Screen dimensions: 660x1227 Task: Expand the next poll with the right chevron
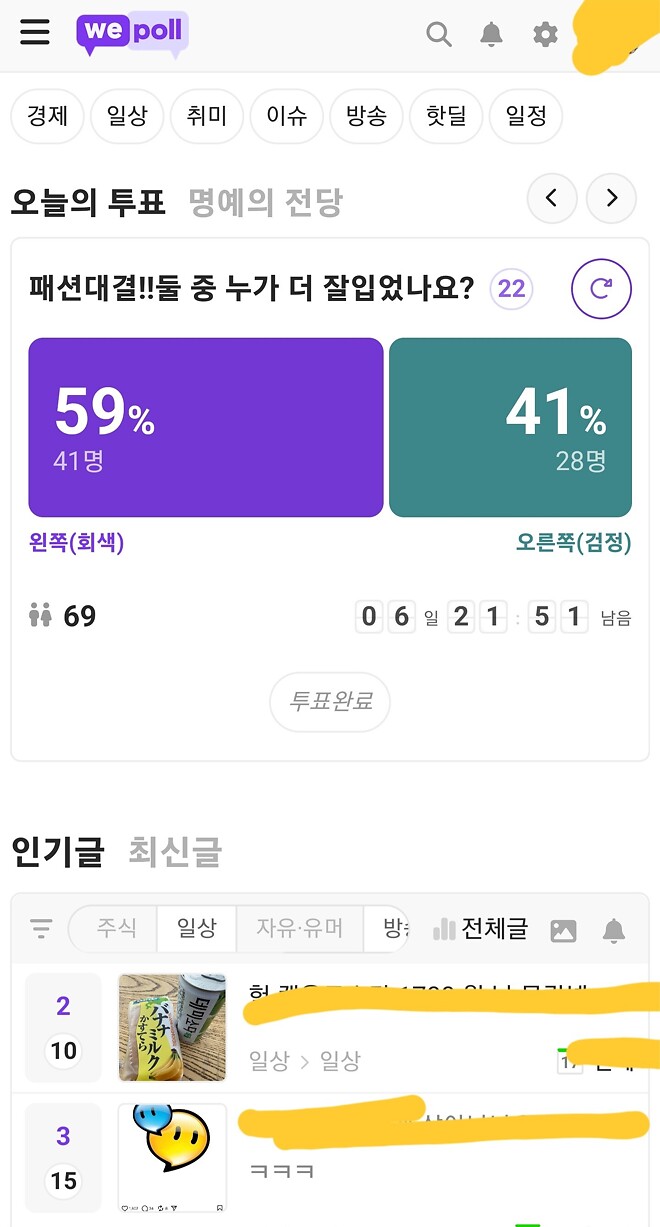[611, 198]
